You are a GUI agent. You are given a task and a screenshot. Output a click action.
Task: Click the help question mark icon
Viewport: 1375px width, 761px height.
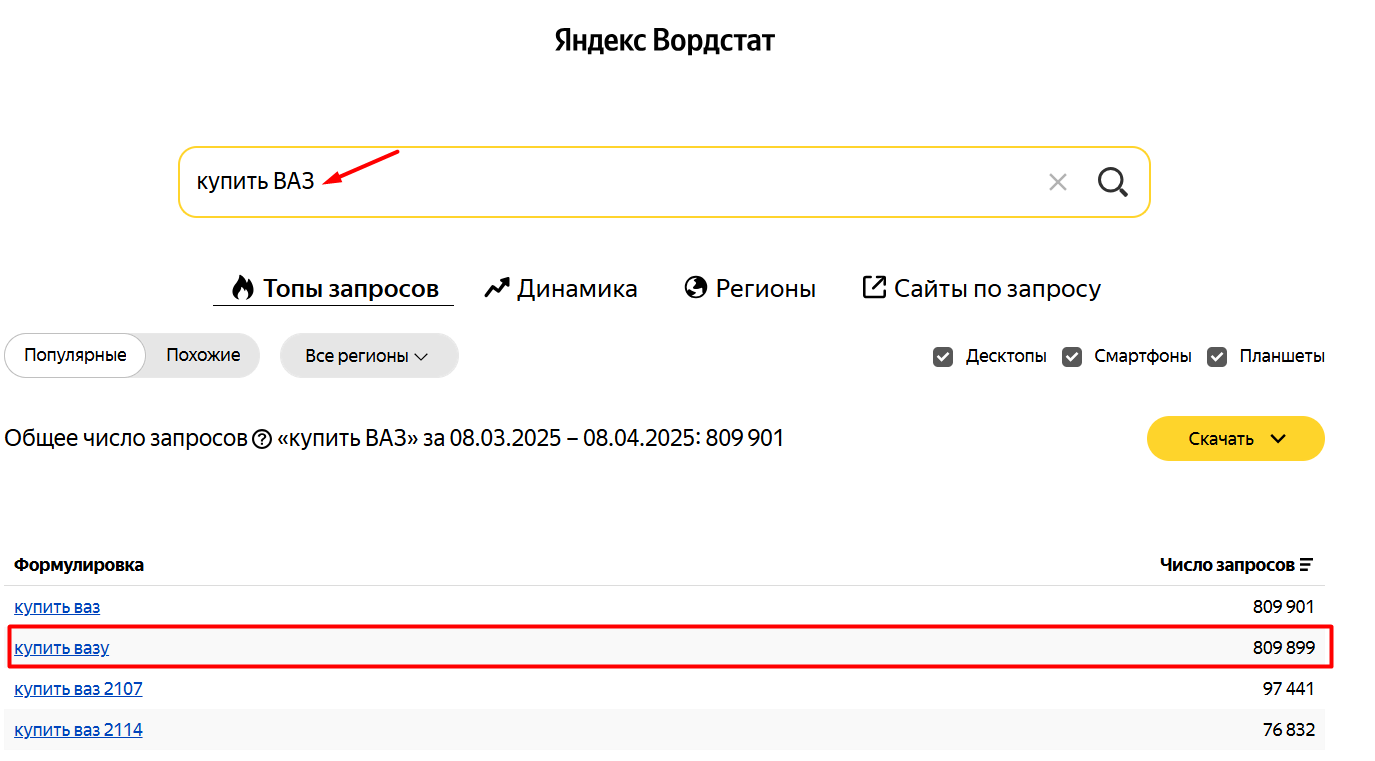coord(262,439)
